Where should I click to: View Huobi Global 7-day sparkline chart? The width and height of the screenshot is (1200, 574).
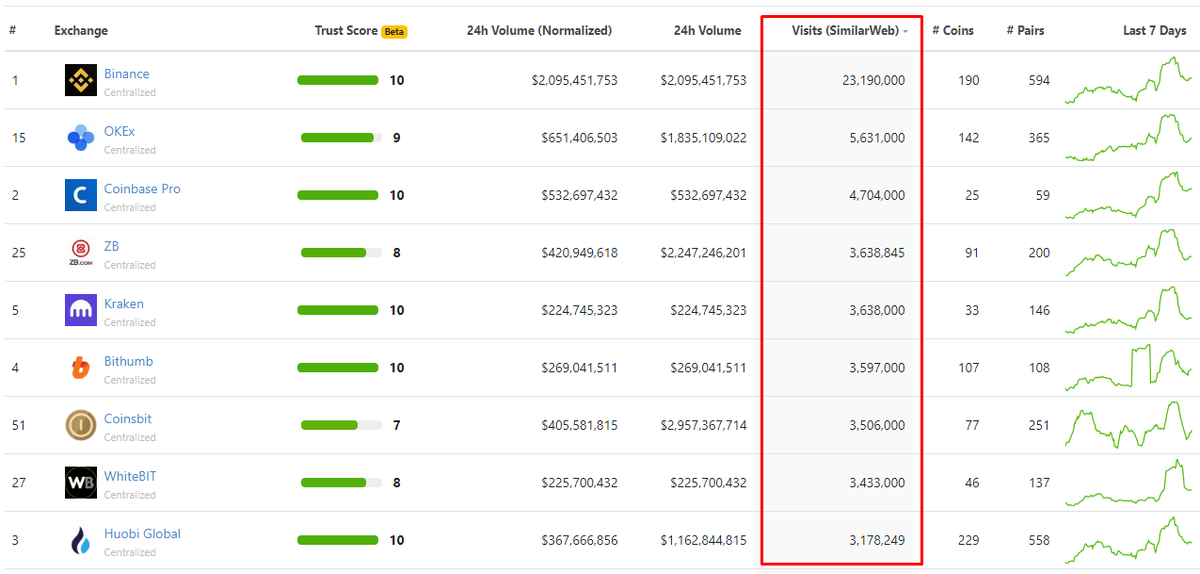[1129, 541]
